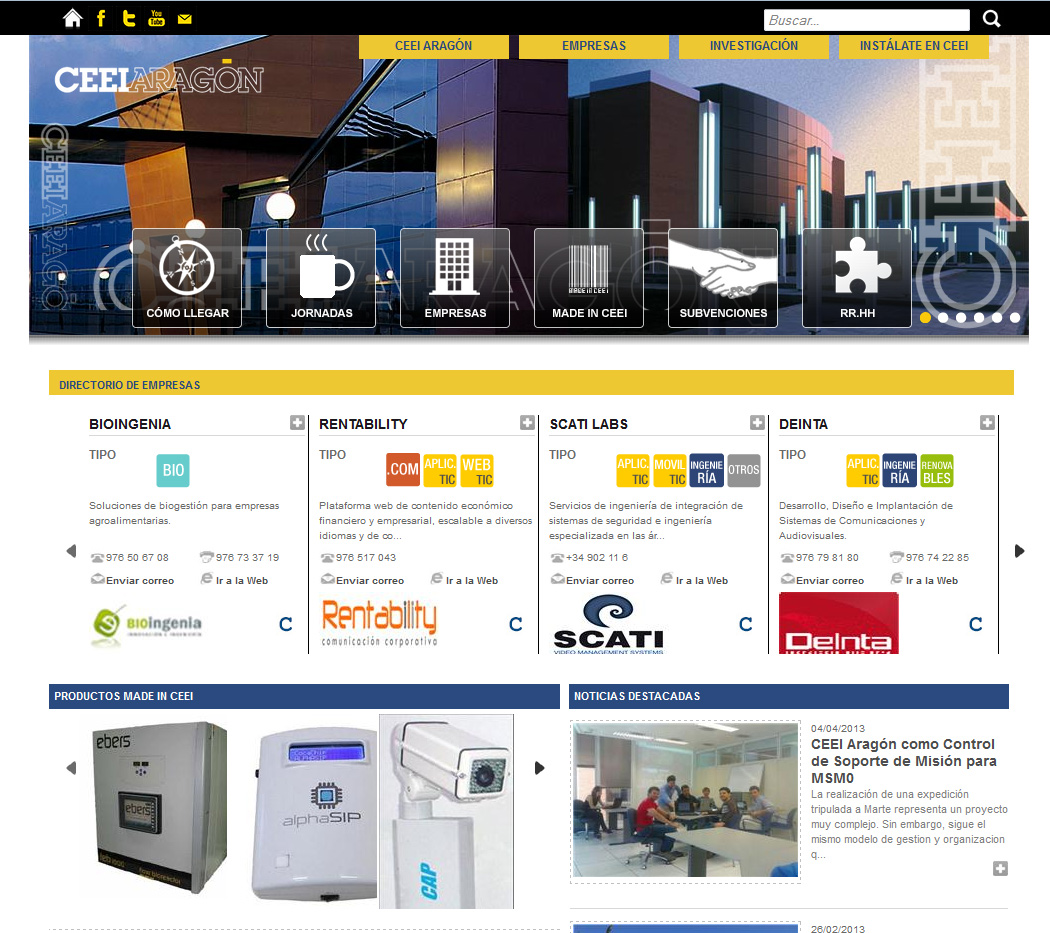The width and height of the screenshot is (1050, 933).
Task: Open the EMPRESAS menu tab
Action: point(594,46)
